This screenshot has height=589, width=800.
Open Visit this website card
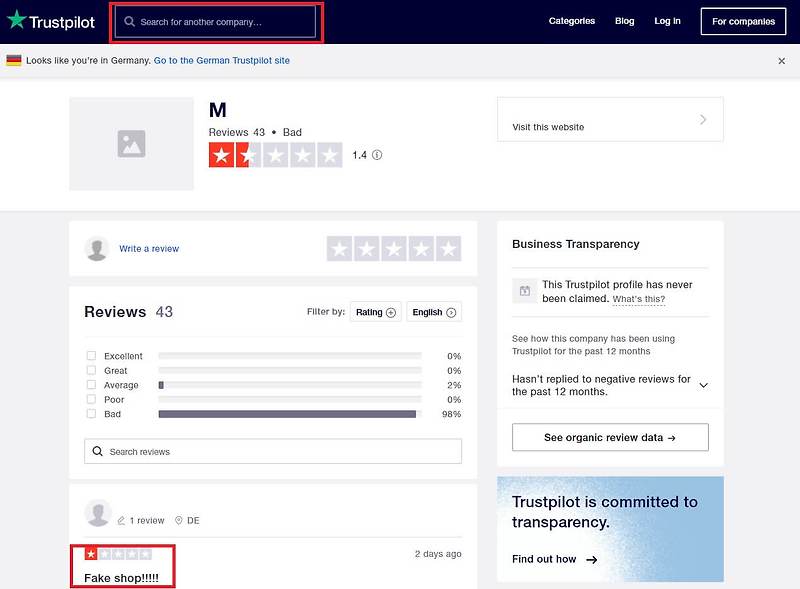(610, 119)
